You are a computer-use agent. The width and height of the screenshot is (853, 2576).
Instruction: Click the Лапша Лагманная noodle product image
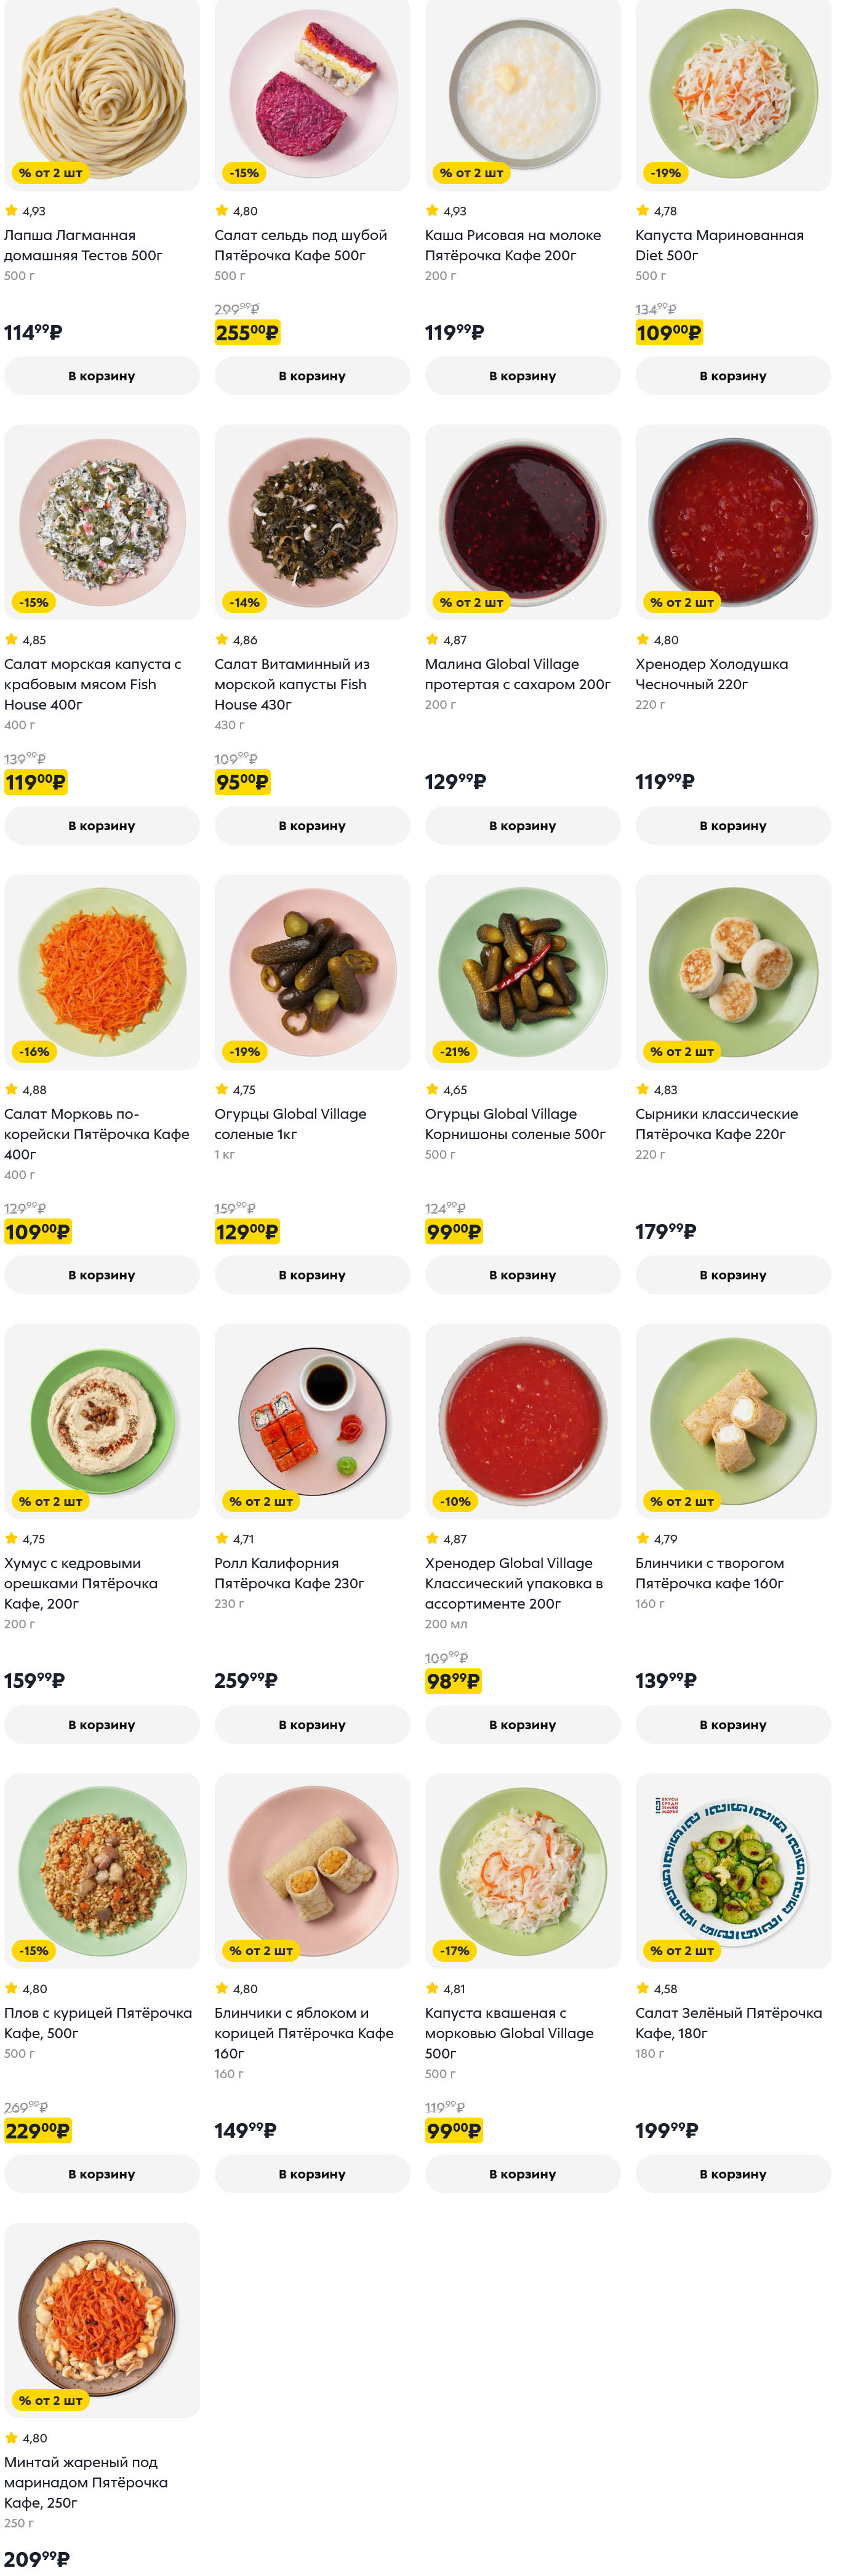click(101, 90)
